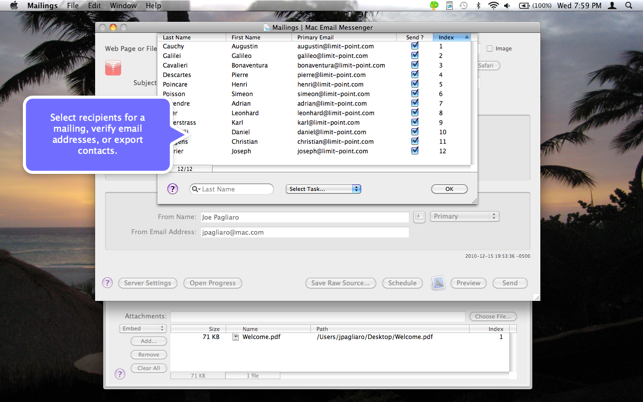Open the Window menu

click(x=123, y=5)
